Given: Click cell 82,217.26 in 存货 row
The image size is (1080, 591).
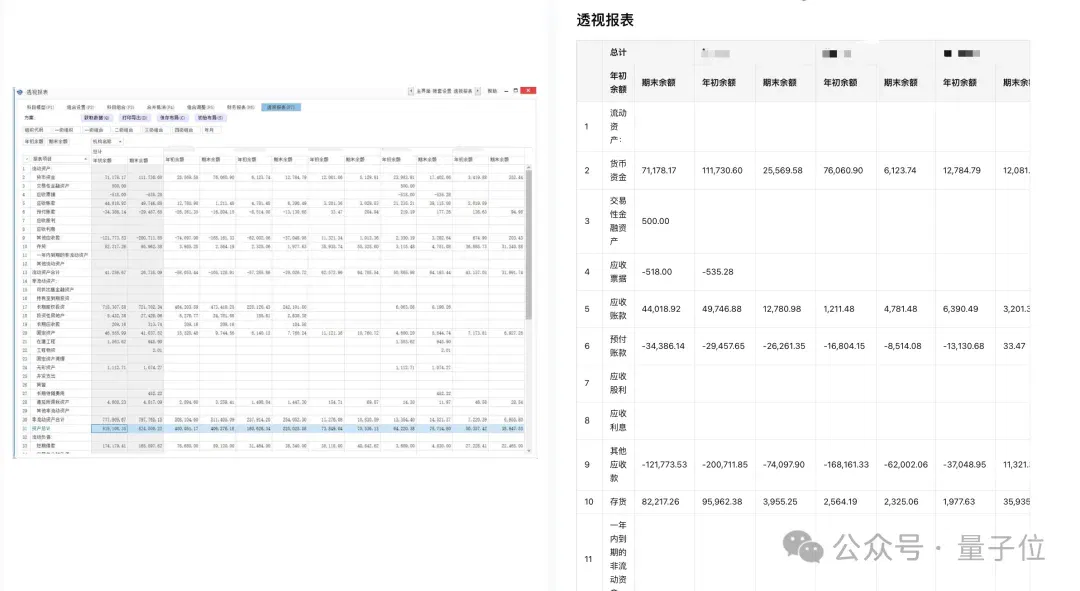Looking at the screenshot, I should pyautogui.click(x=660, y=502).
